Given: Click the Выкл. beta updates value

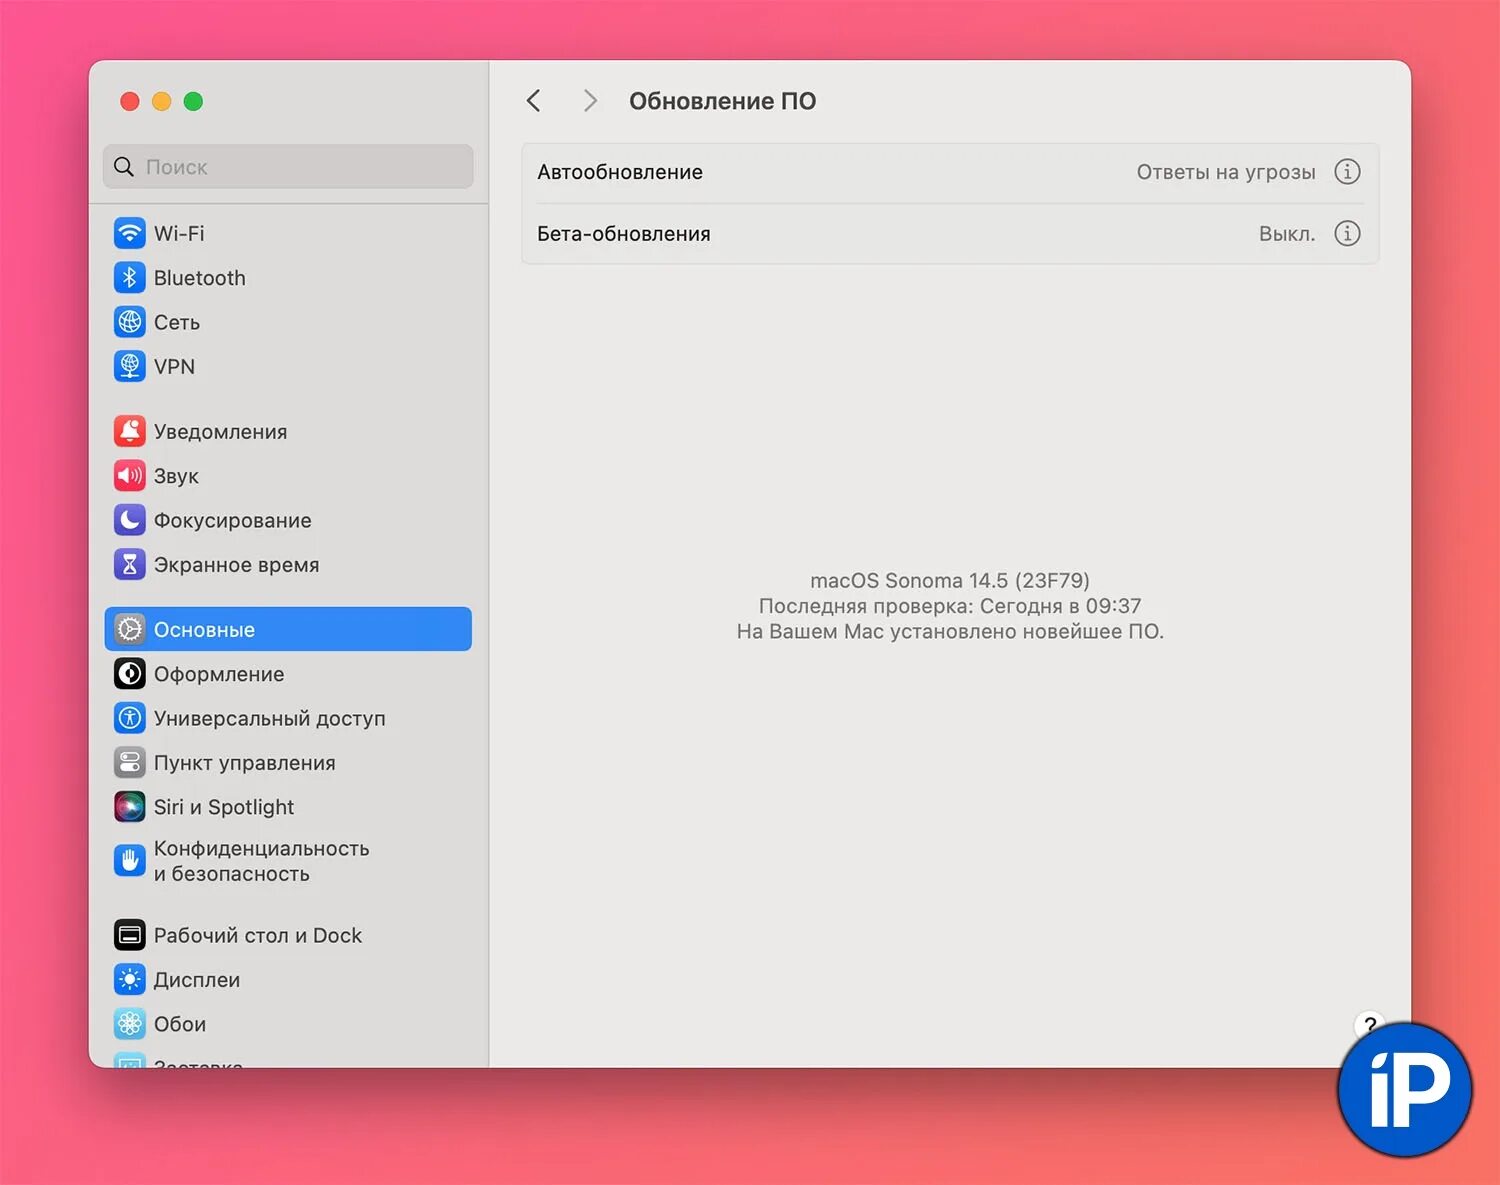Looking at the screenshot, I should pyautogui.click(x=1287, y=234).
